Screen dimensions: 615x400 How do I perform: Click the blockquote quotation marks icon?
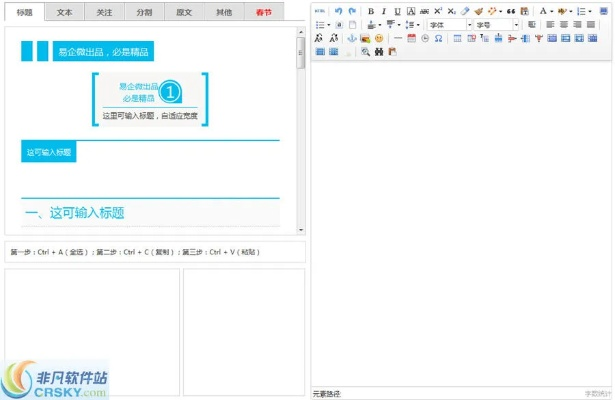pos(510,11)
